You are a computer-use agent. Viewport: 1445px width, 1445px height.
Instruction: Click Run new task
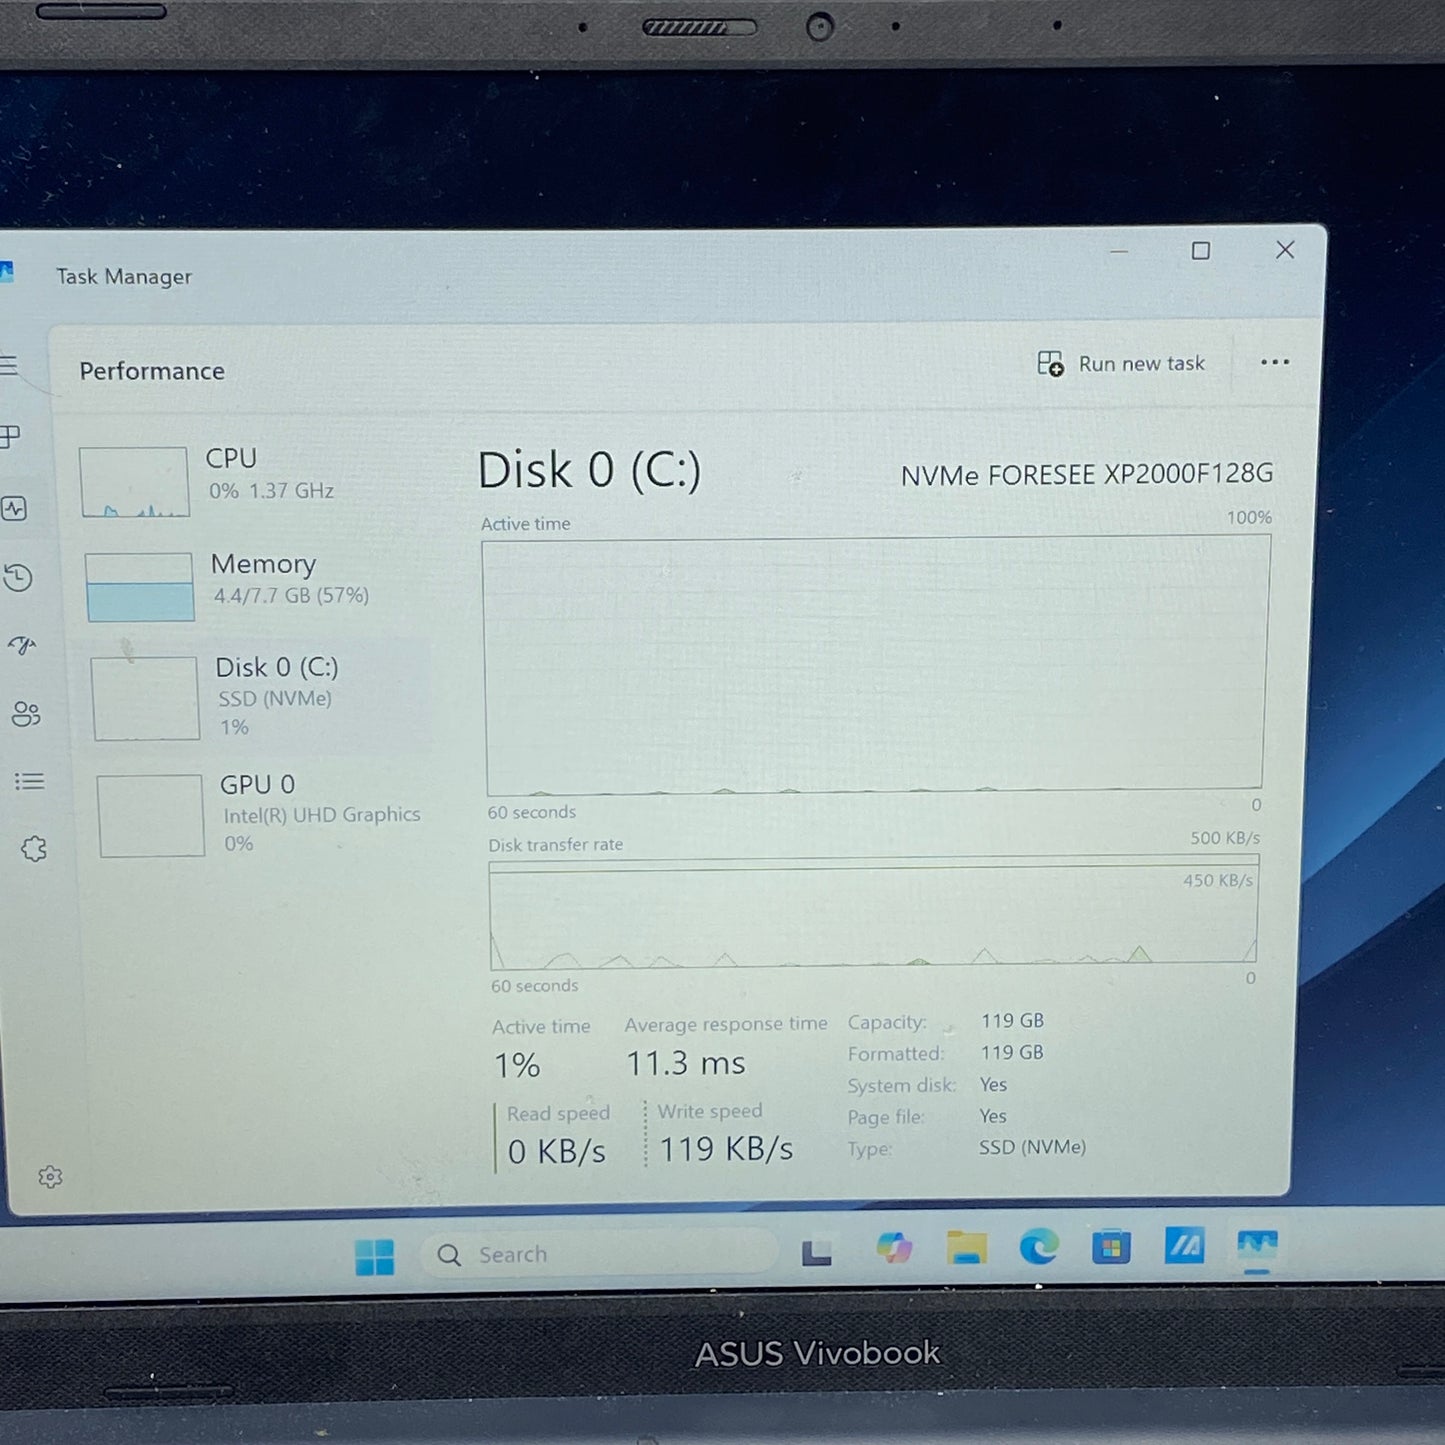tap(1122, 363)
